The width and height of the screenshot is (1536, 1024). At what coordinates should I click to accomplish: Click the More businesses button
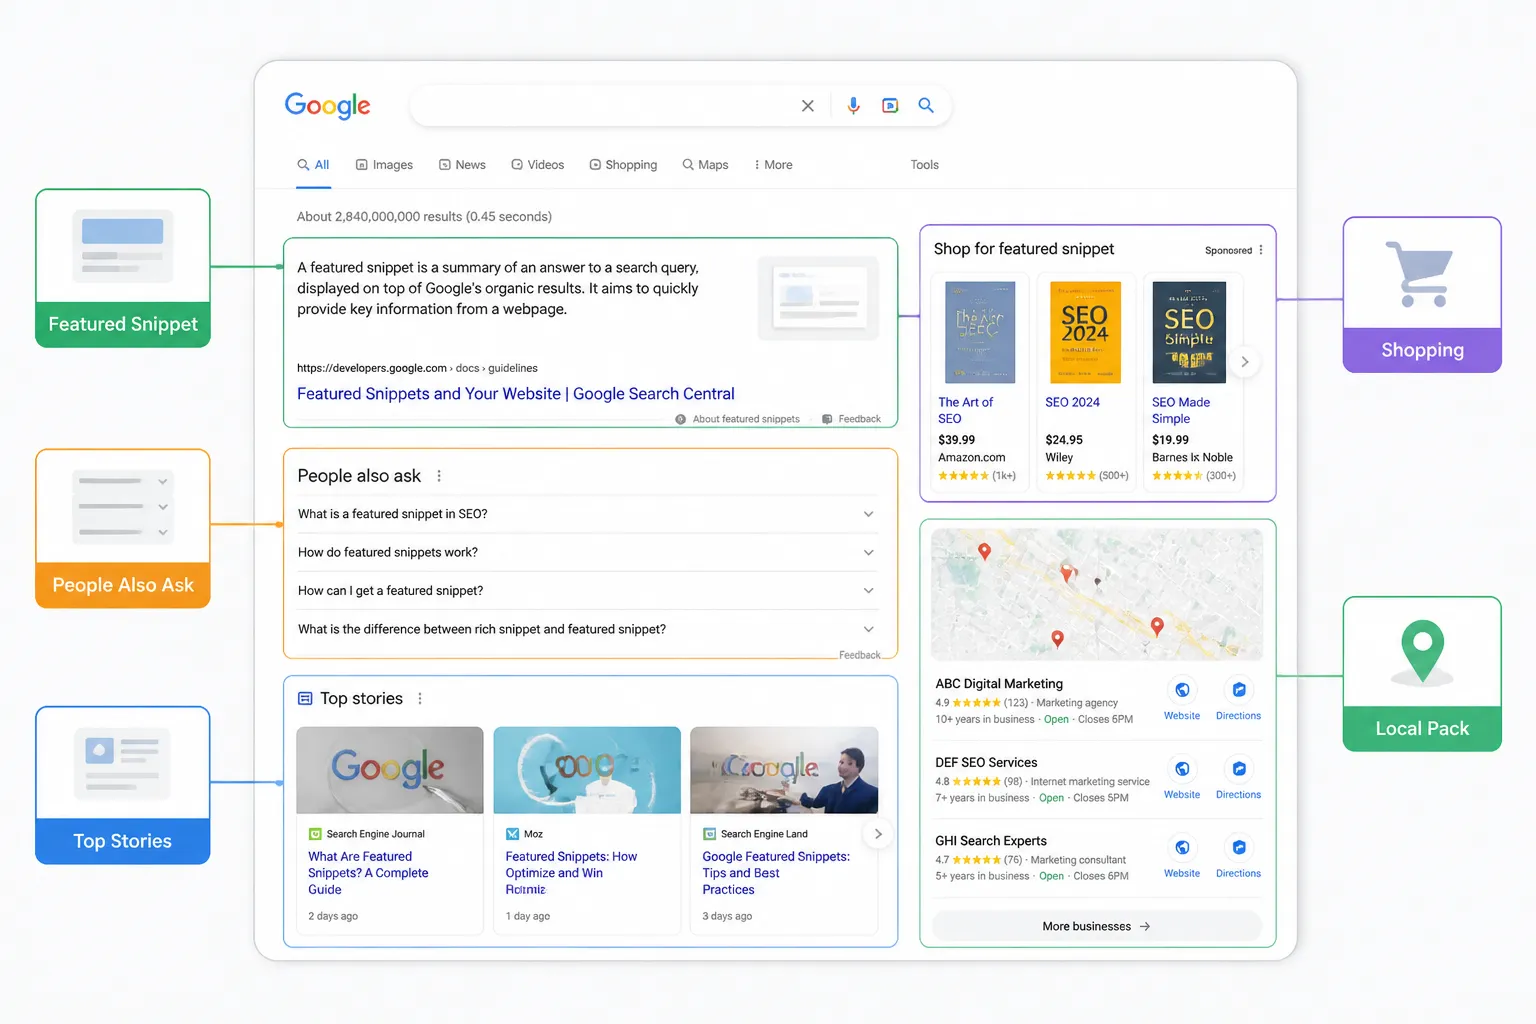(x=1097, y=926)
